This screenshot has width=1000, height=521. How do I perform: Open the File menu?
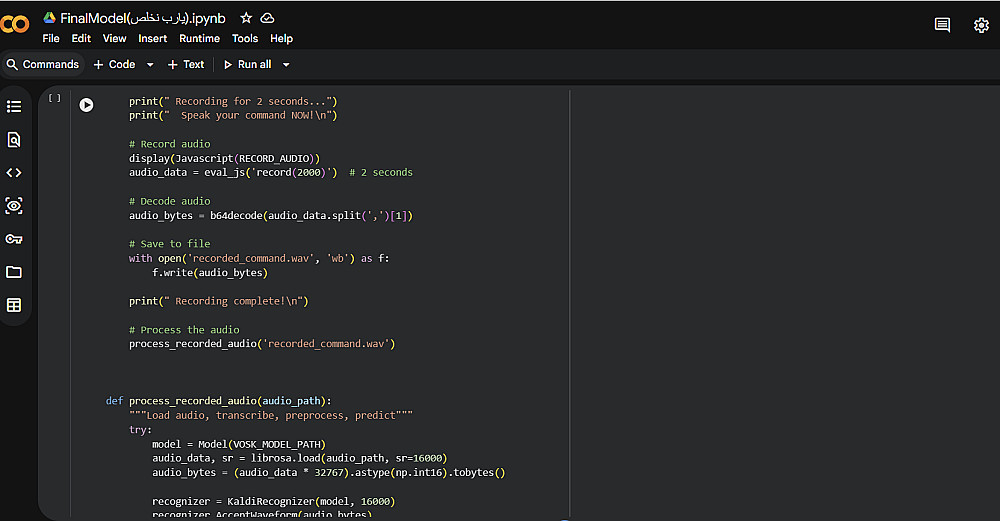[51, 38]
